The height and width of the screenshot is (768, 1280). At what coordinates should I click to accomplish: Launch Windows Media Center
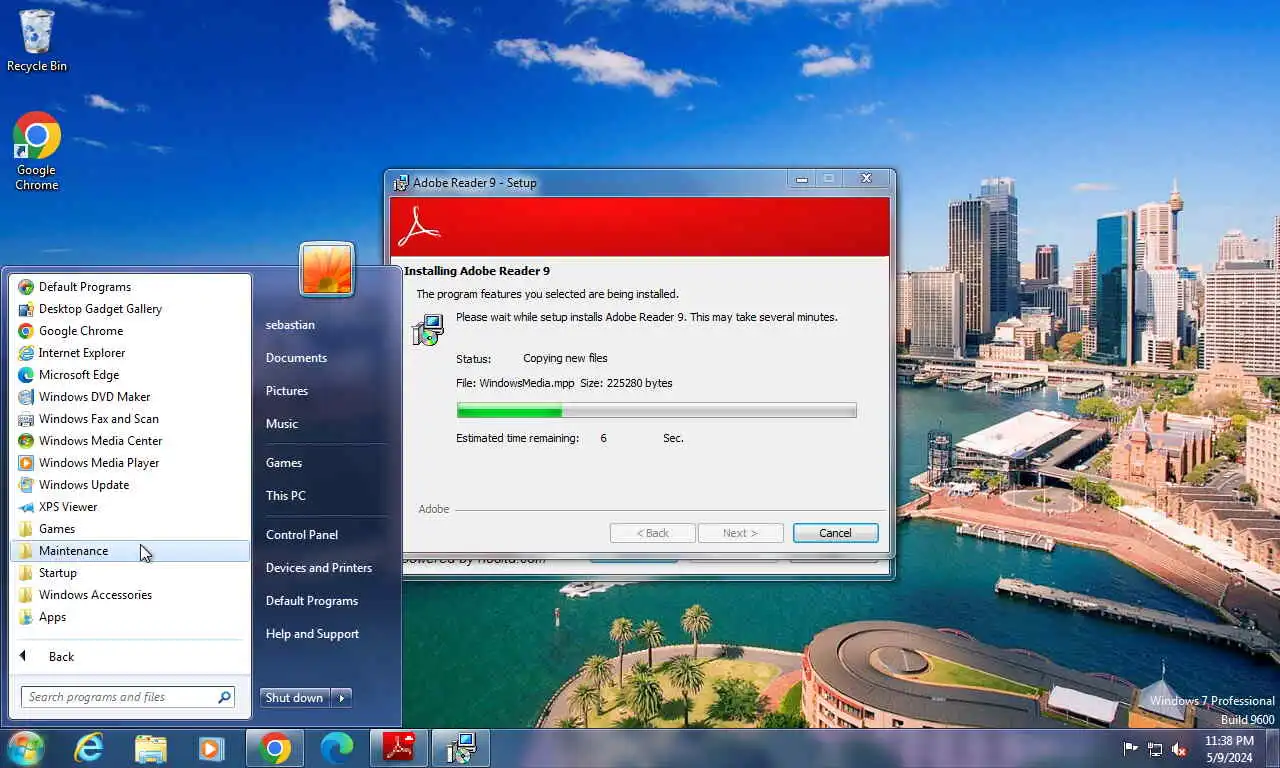coord(130,441)
